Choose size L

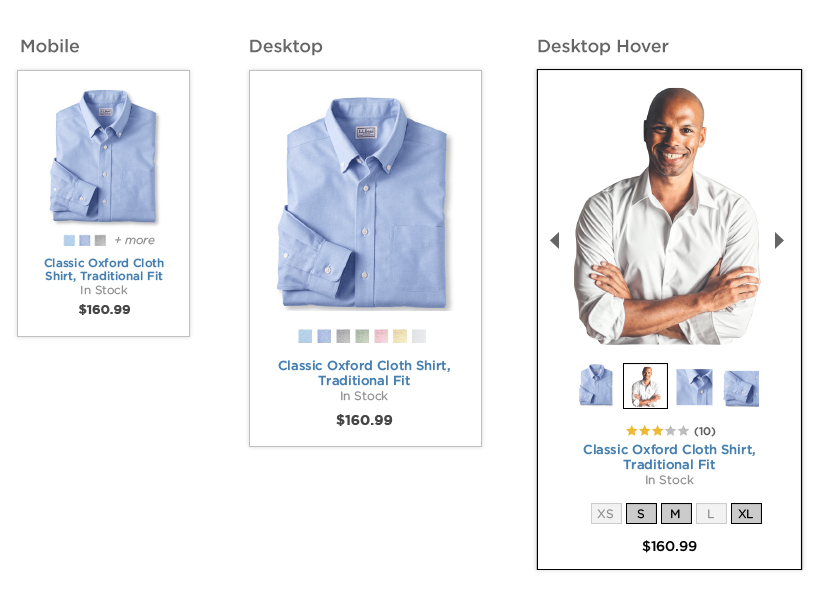click(x=711, y=514)
